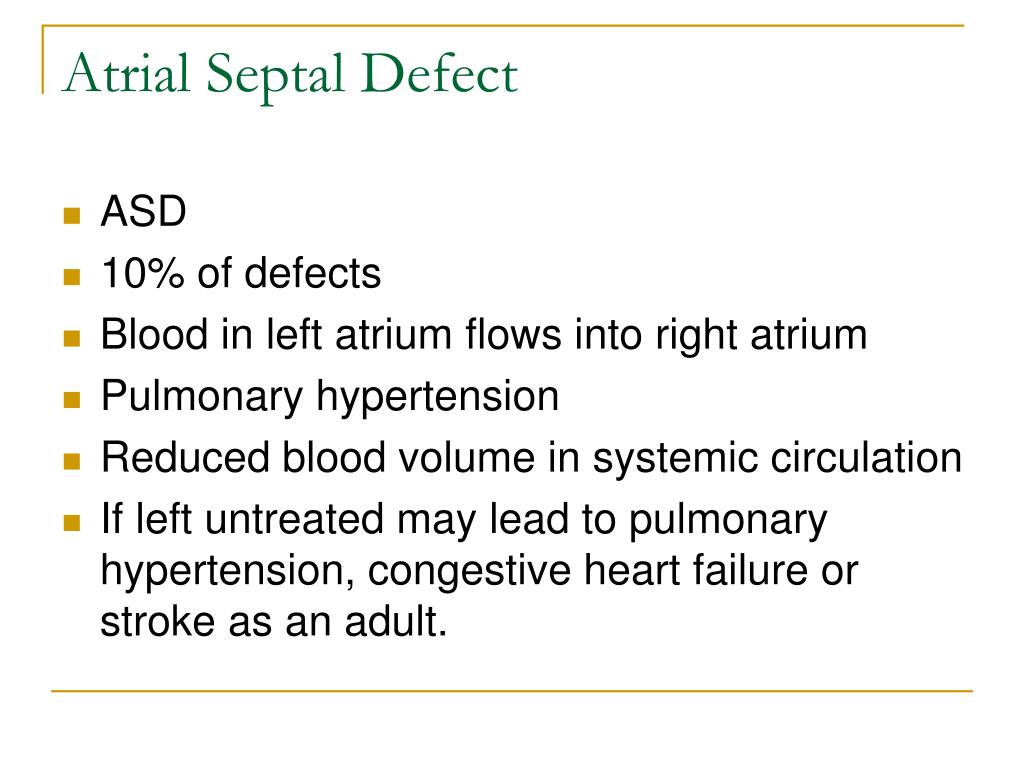Viewport: 1024px width, 768px height.
Task: Select the '10% of defects' line
Action: click(240, 273)
